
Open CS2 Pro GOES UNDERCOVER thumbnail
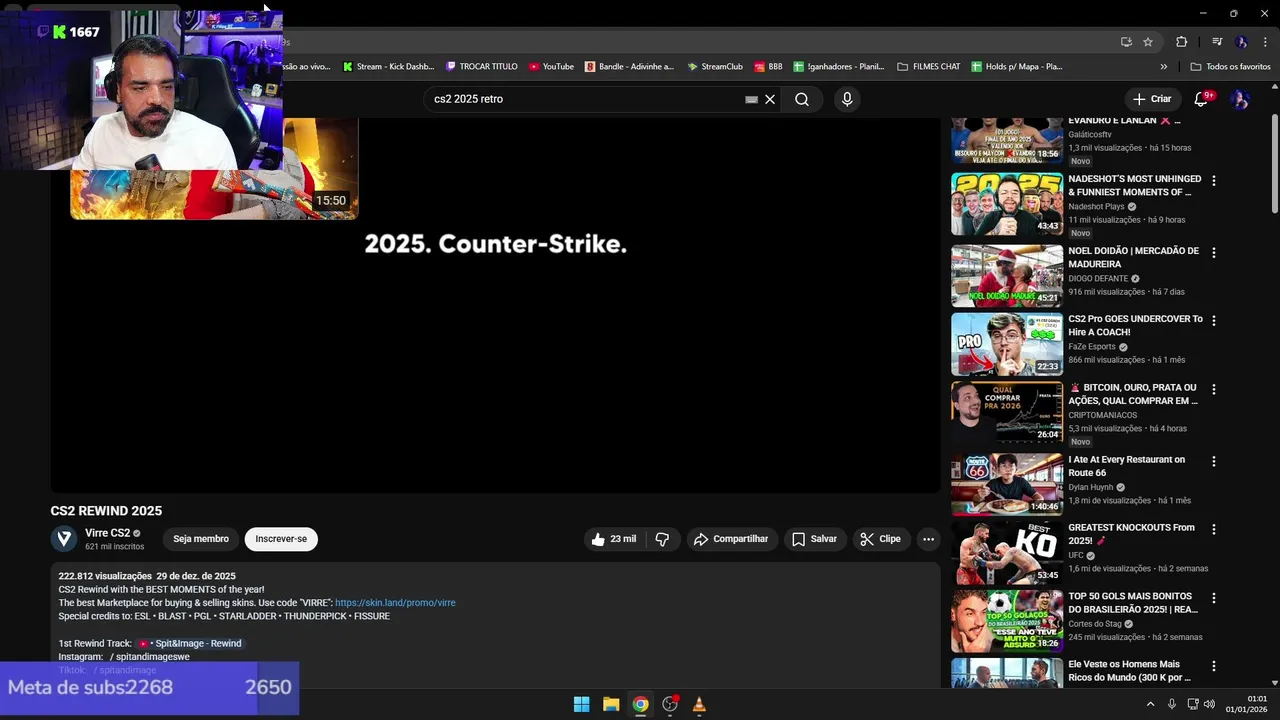pos(1007,344)
